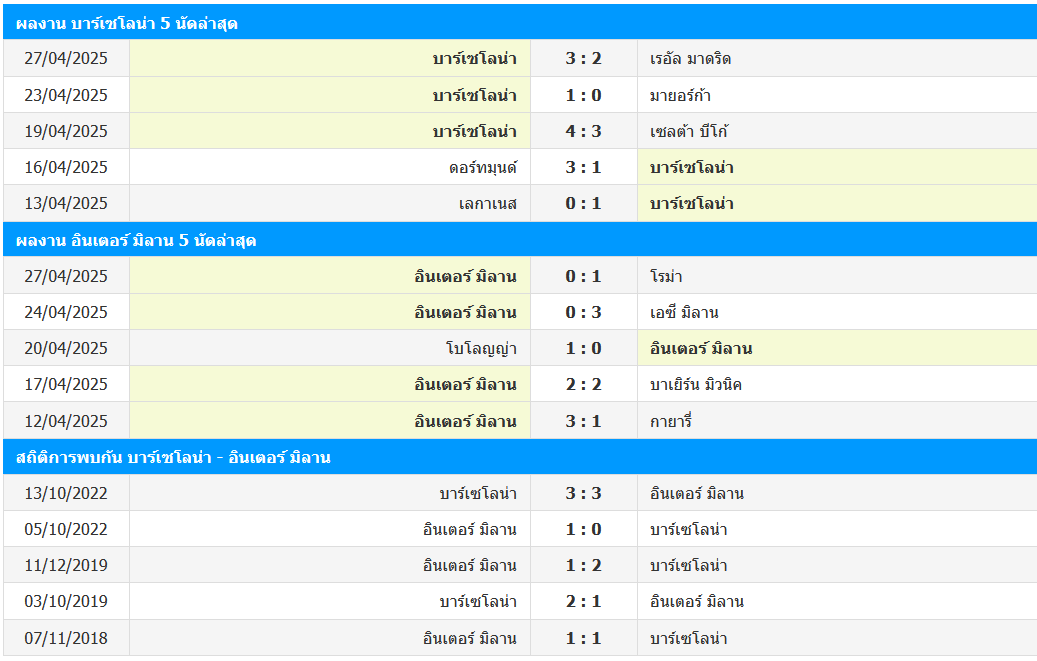
Task: Click the Barcelona 3 : 2 Real Madrid score
Action: coord(583,58)
